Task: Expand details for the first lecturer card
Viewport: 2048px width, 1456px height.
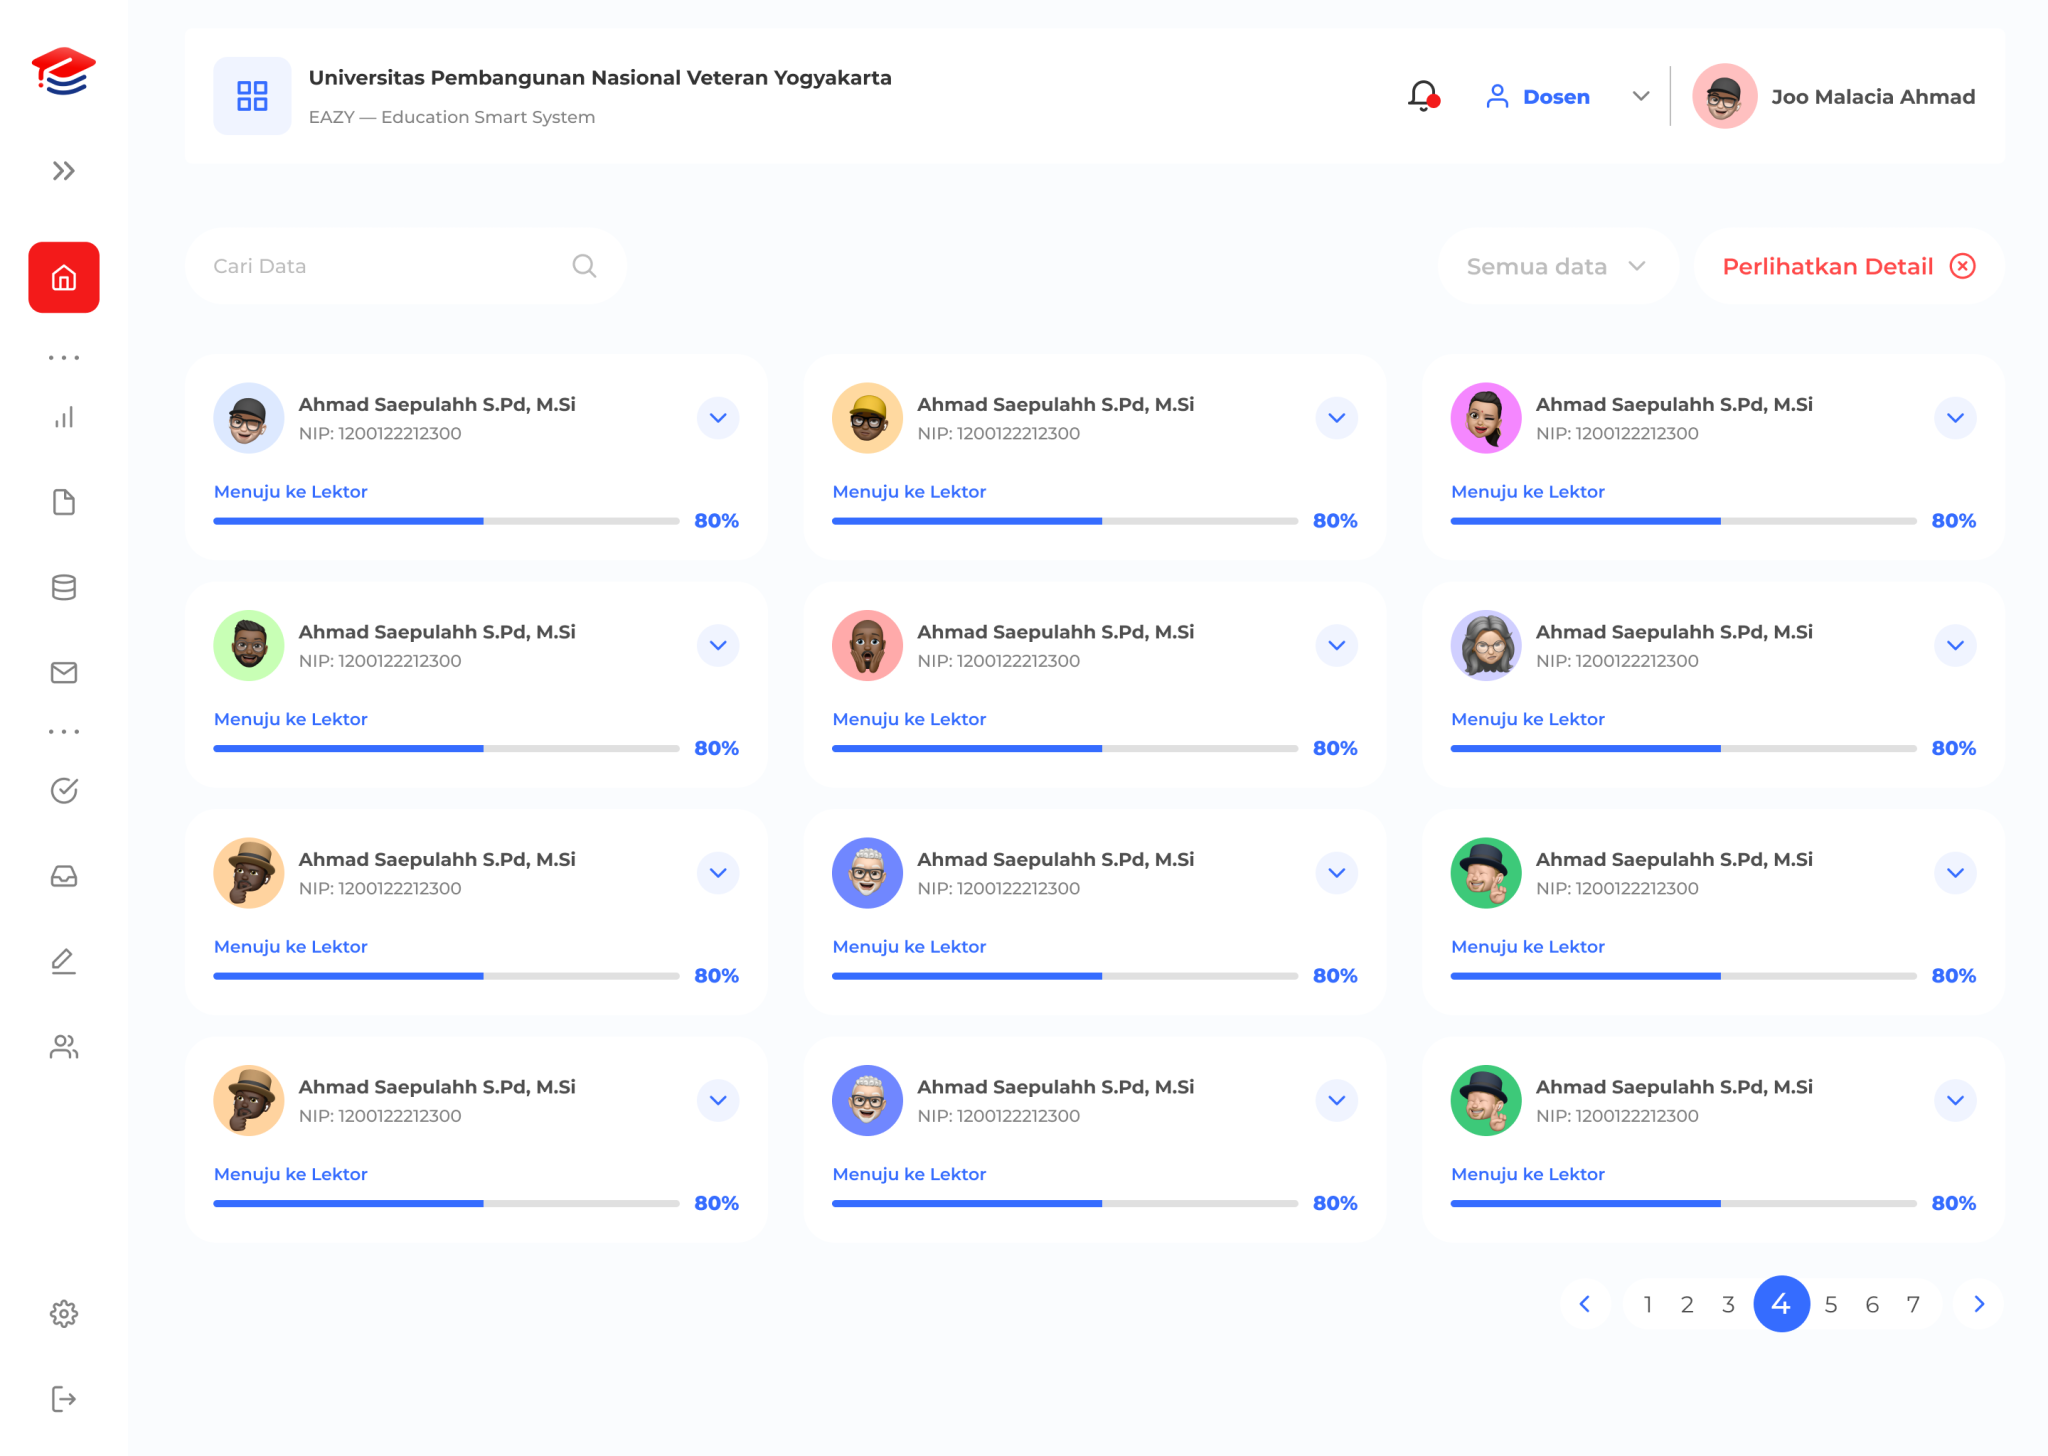Action: pyautogui.click(x=717, y=418)
